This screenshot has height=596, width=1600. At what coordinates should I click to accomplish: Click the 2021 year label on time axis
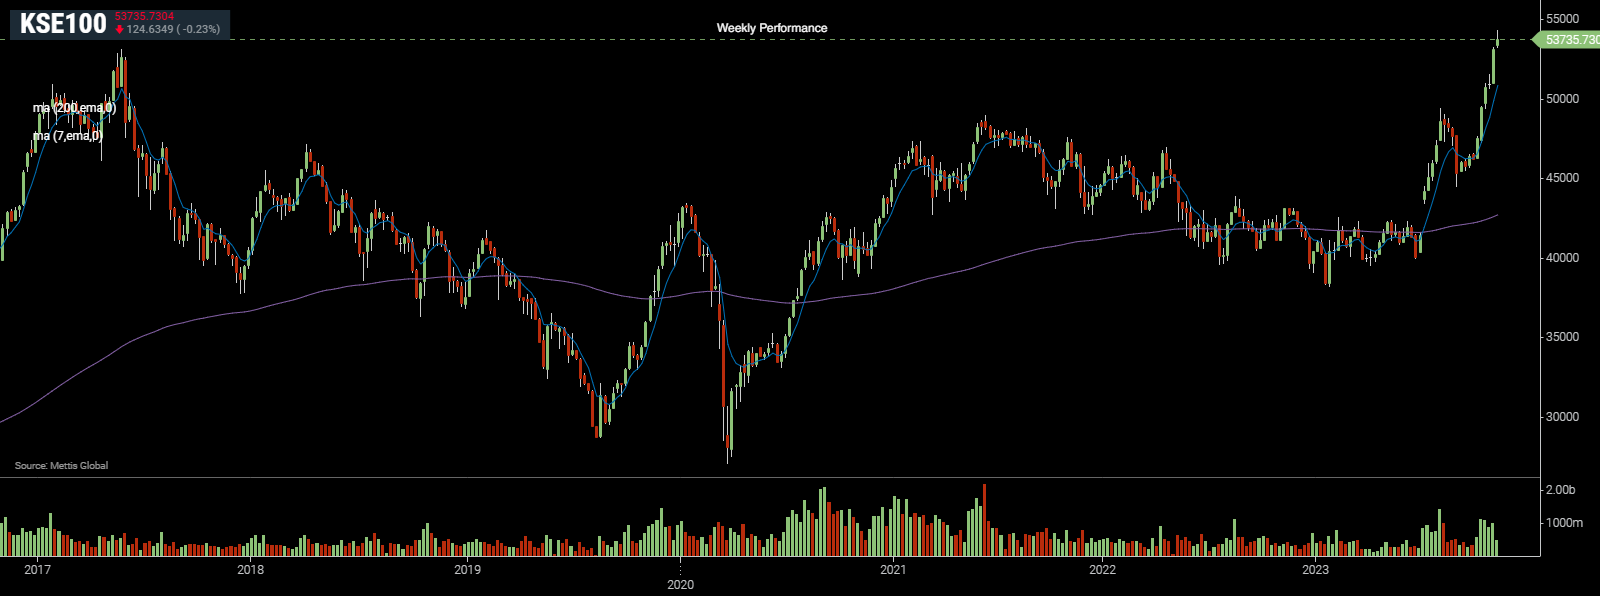point(893,570)
